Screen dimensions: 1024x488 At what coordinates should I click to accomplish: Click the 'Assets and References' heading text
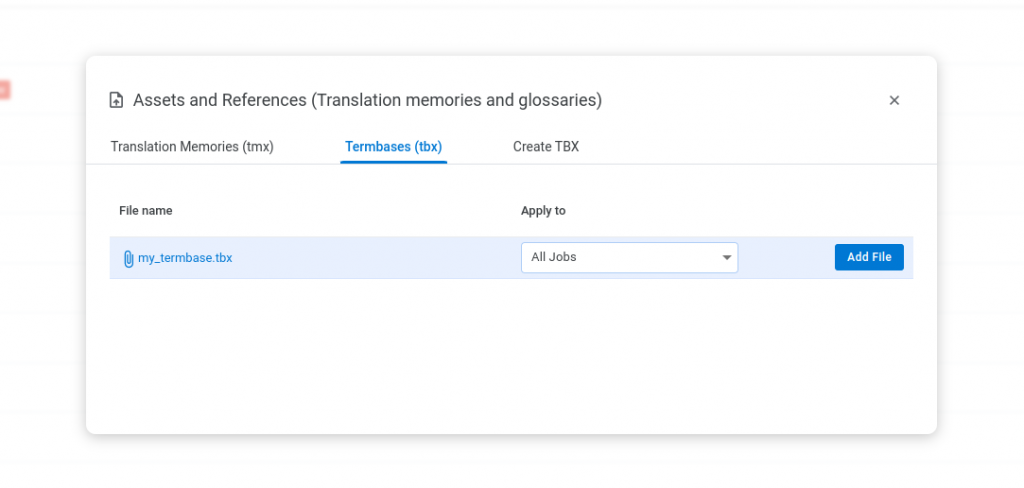(x=220, y=100)
